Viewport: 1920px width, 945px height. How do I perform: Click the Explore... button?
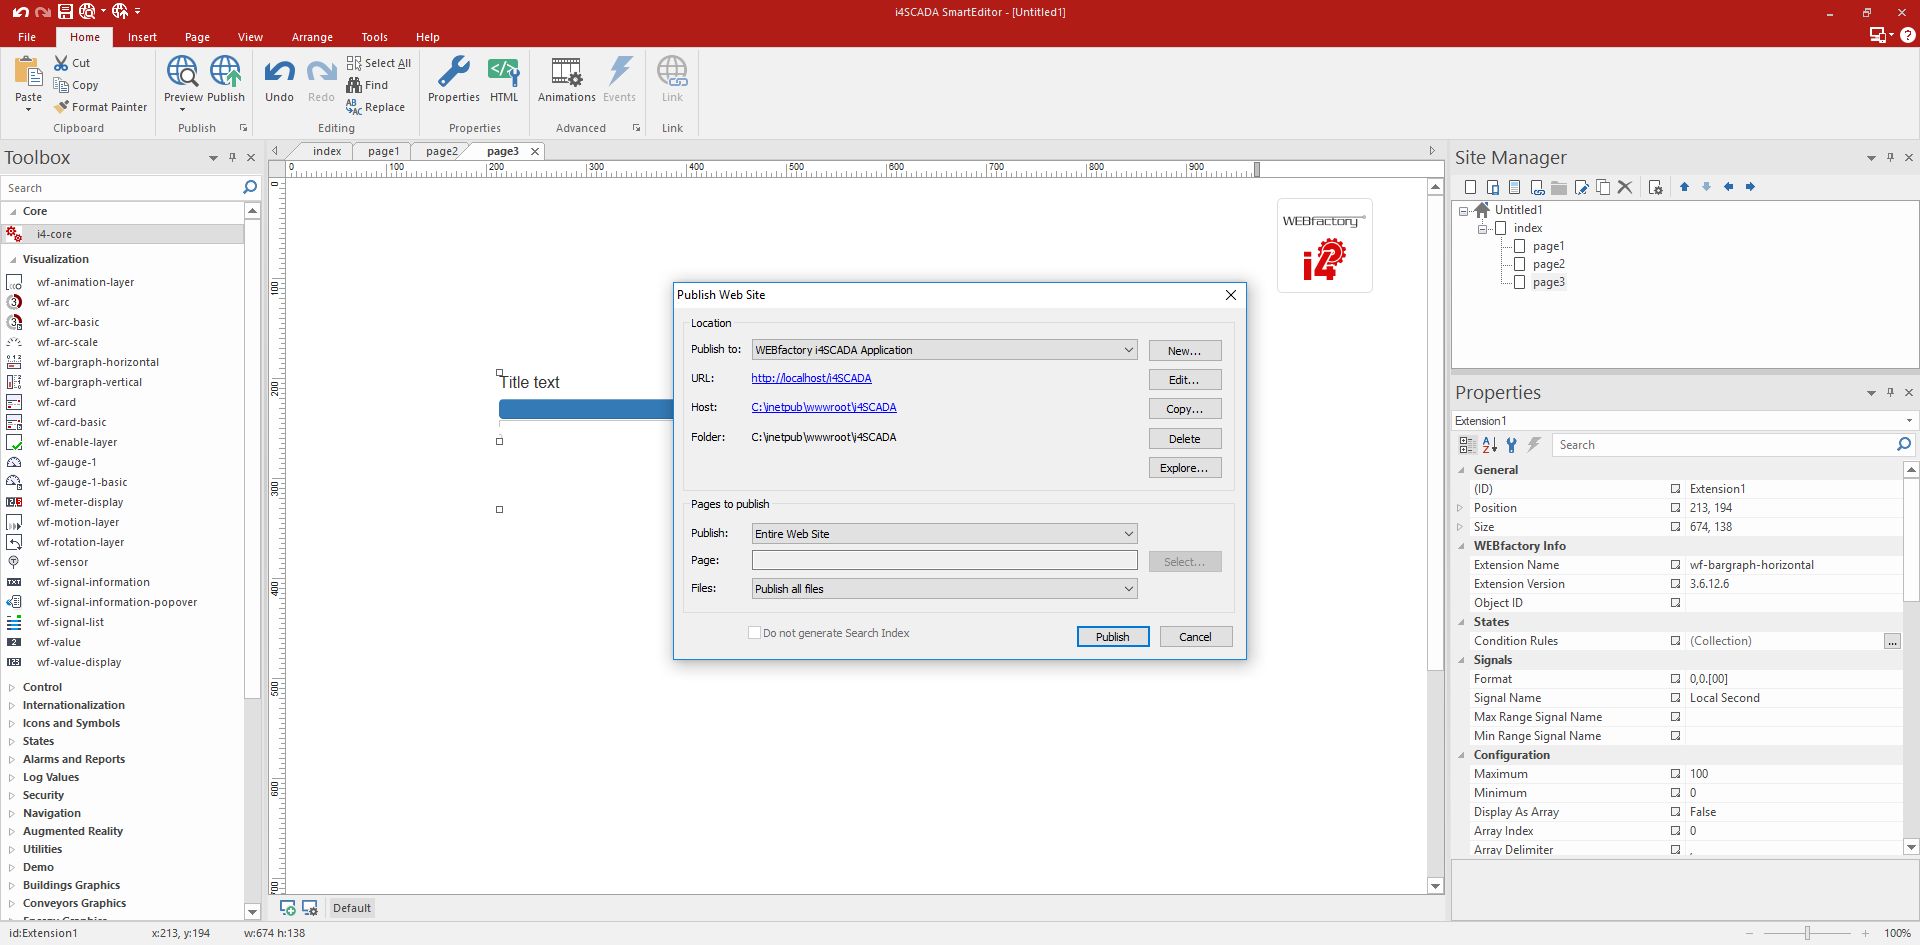pyautogui.click(x=1184, y=468)
